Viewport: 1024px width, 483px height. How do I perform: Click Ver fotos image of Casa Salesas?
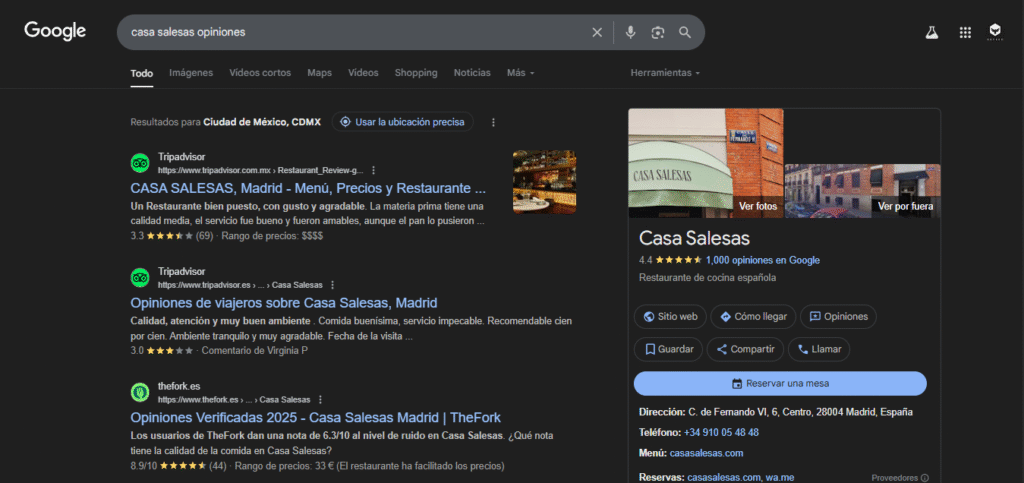705,163
